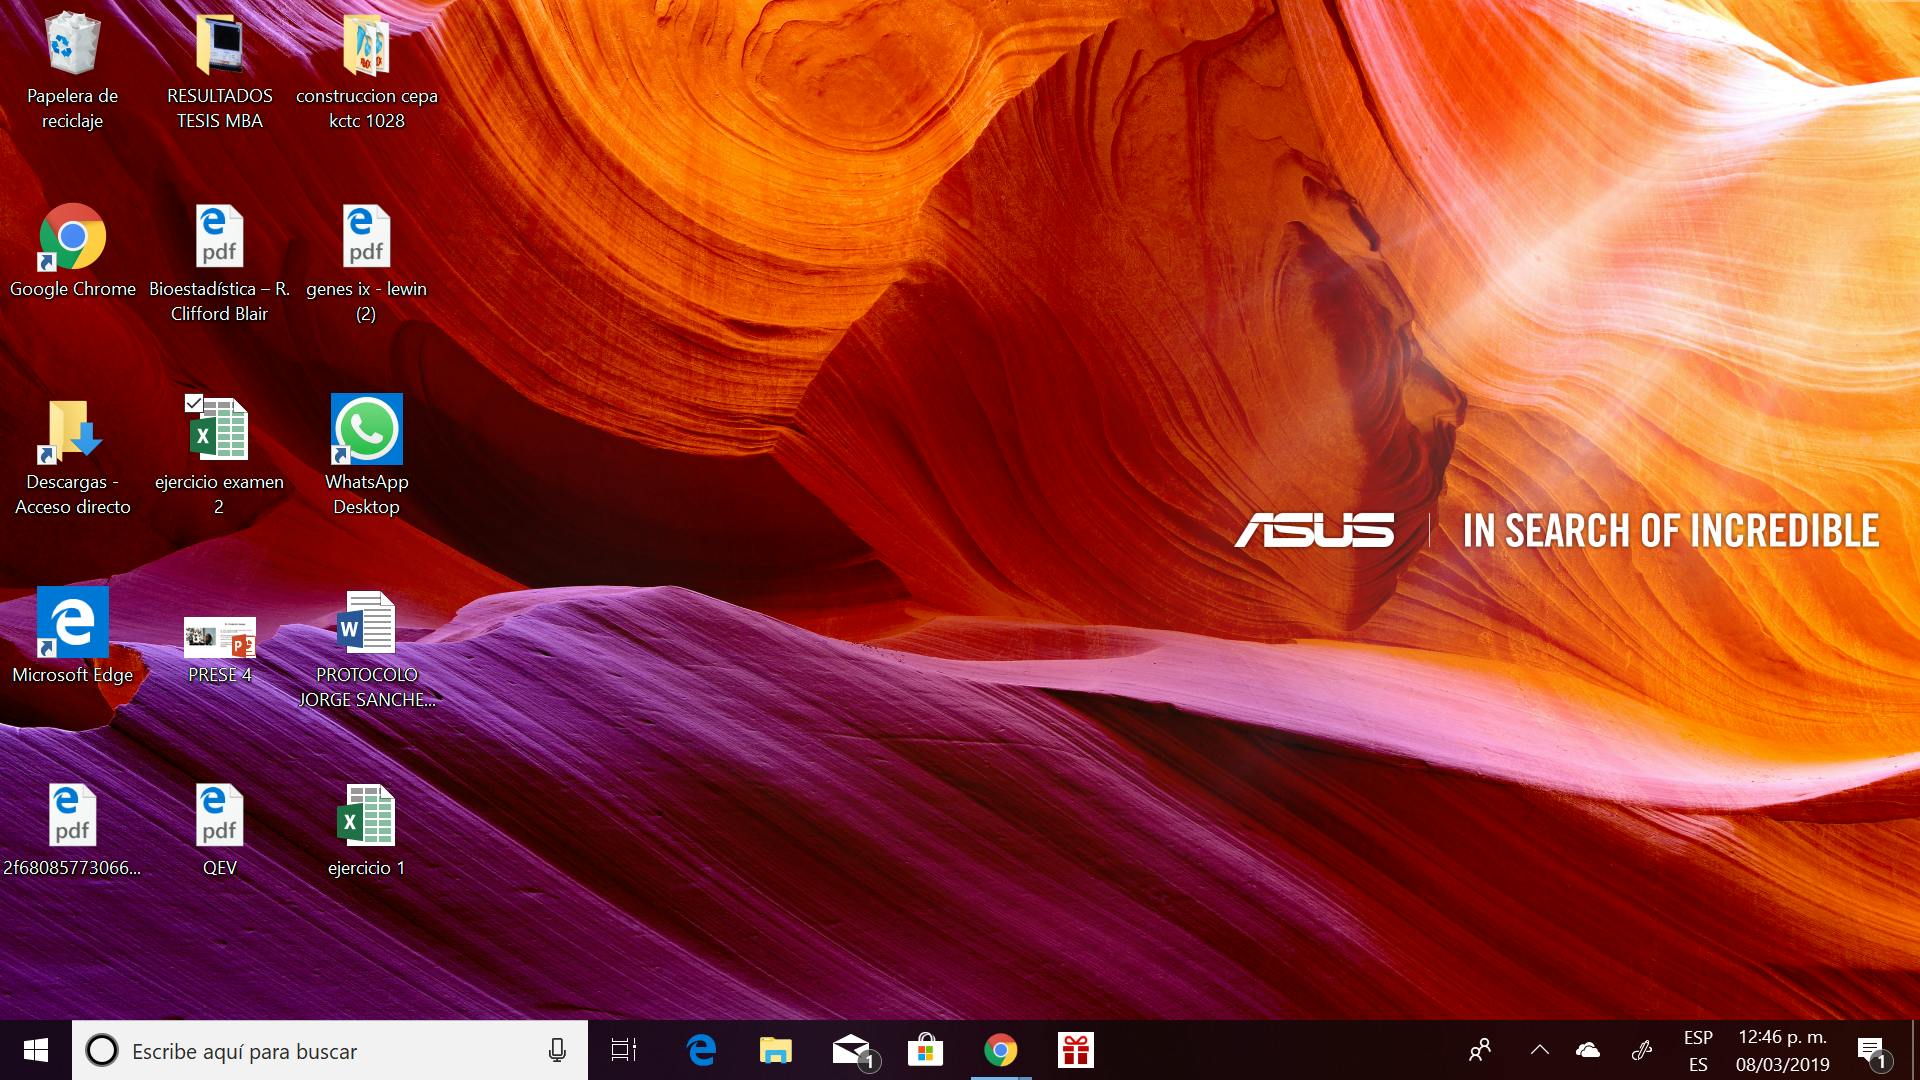Select the genes ix - lewin (2) PDF

[366, 263]
